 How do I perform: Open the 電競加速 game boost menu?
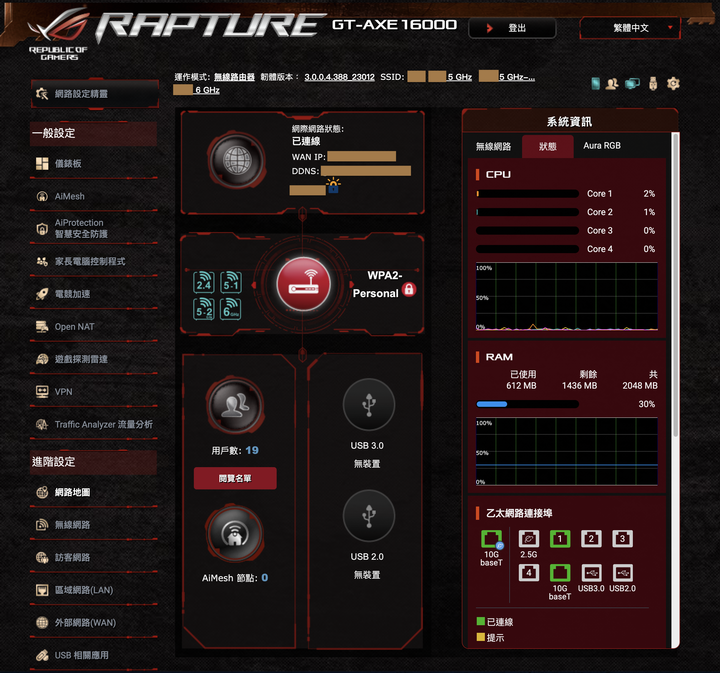coord(94,294)
